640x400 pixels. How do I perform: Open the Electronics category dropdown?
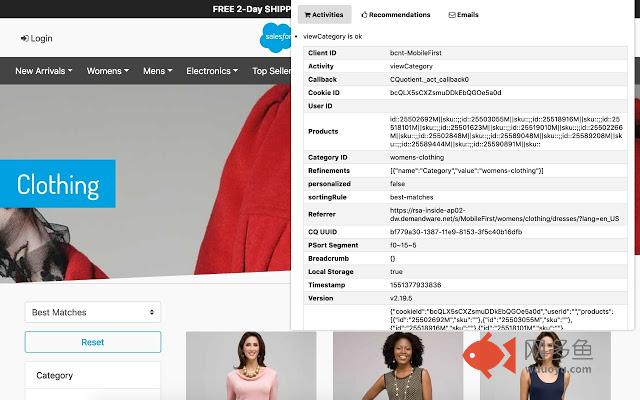tap(212, 71)
